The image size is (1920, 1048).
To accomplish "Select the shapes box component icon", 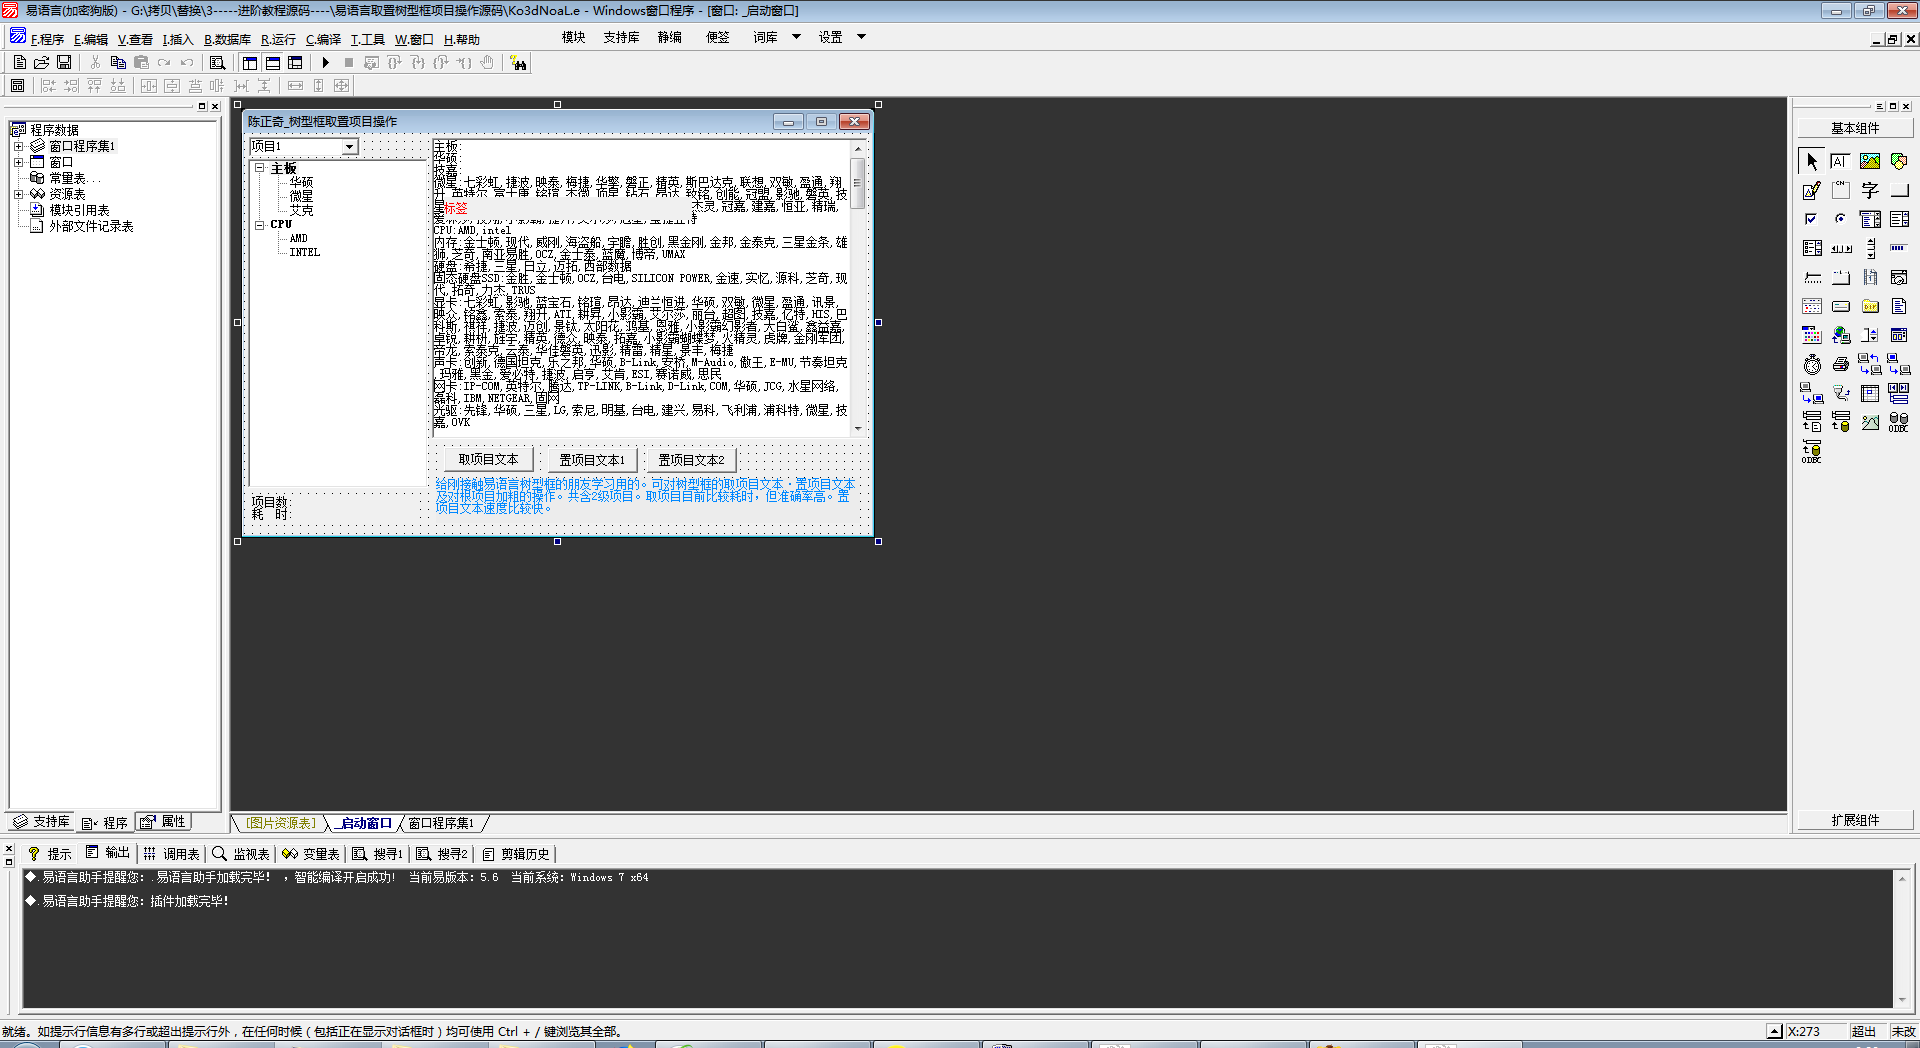I will (x=1898, y=161).
